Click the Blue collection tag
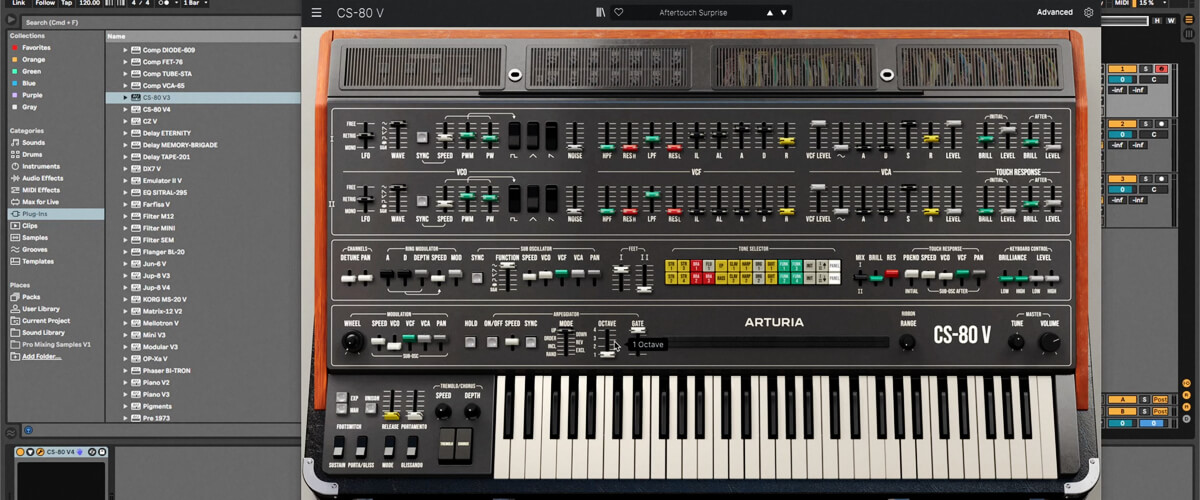Image resolution: width=1200 pixels, height=500 pixels. (30, 83)
